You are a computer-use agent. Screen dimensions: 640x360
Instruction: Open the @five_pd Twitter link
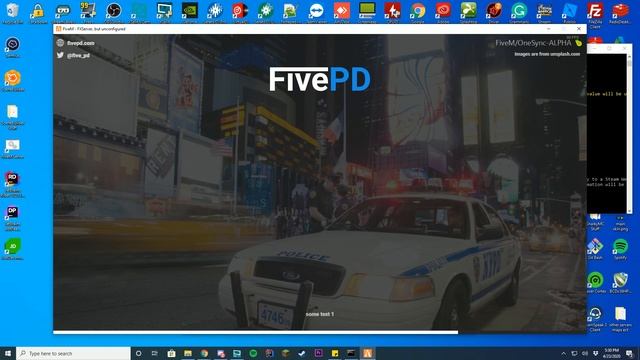click(78, 55)
